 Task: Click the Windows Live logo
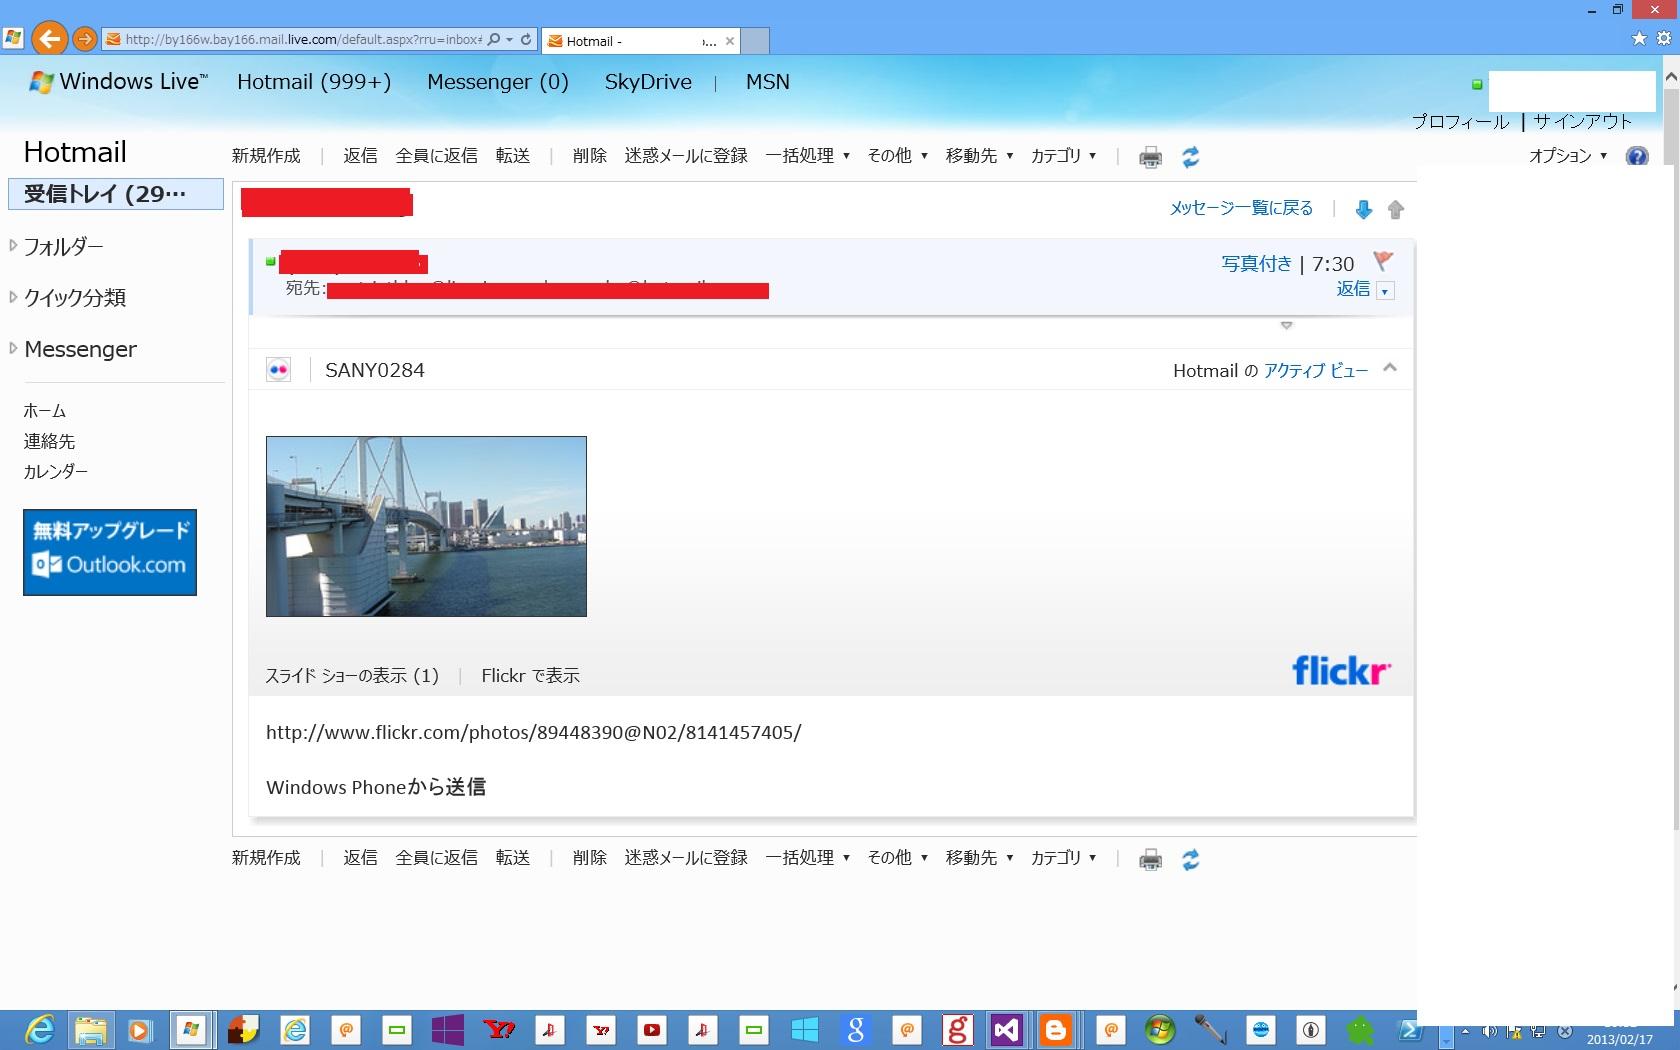pyautogui.click(x=119, y=82)
